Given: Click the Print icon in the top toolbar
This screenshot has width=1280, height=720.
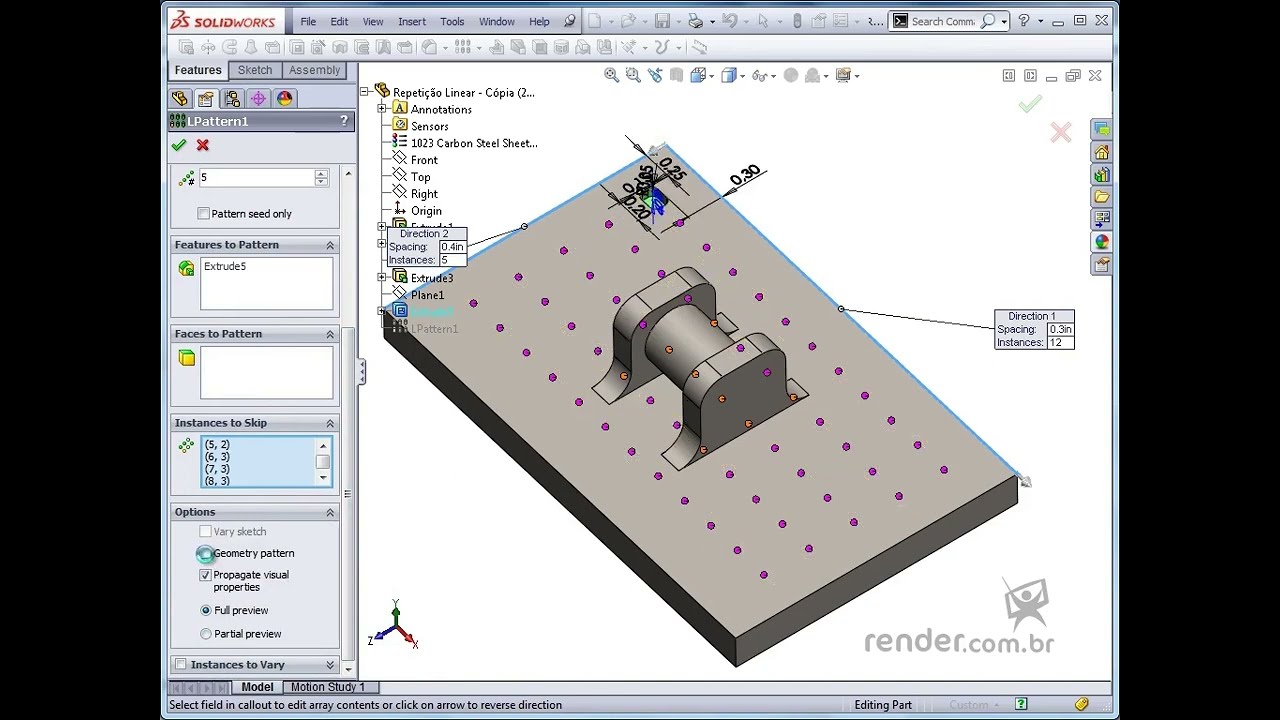Looking at the screenshot, I should coord(695,21).
